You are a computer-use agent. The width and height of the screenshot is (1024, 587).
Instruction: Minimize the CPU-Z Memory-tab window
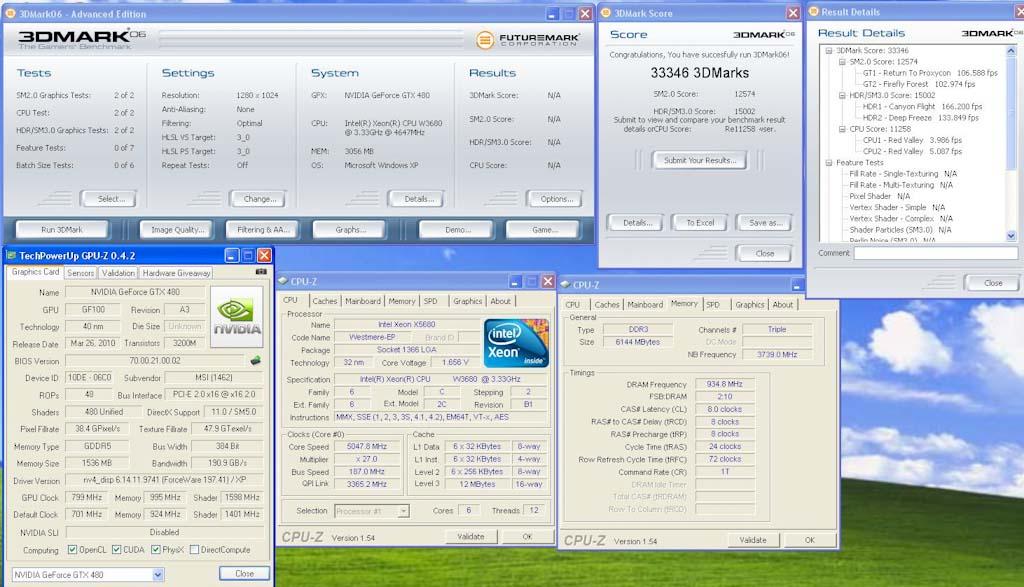pyautogui.click(x=797, y=285)
